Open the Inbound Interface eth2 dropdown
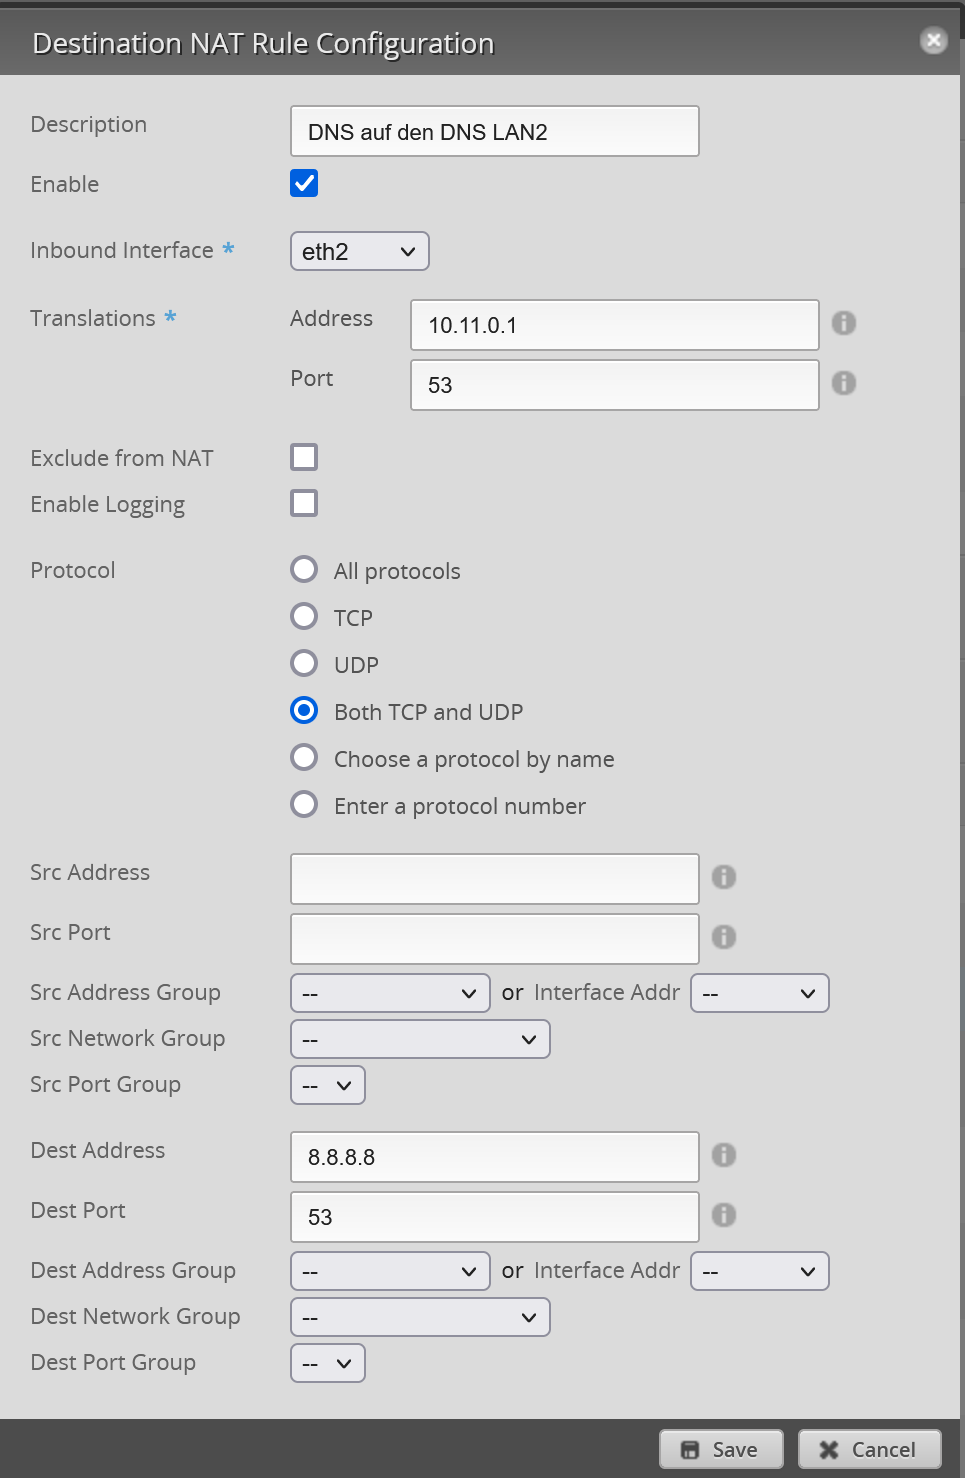This screenshot has height=1478, width=965. pos(359,251)
